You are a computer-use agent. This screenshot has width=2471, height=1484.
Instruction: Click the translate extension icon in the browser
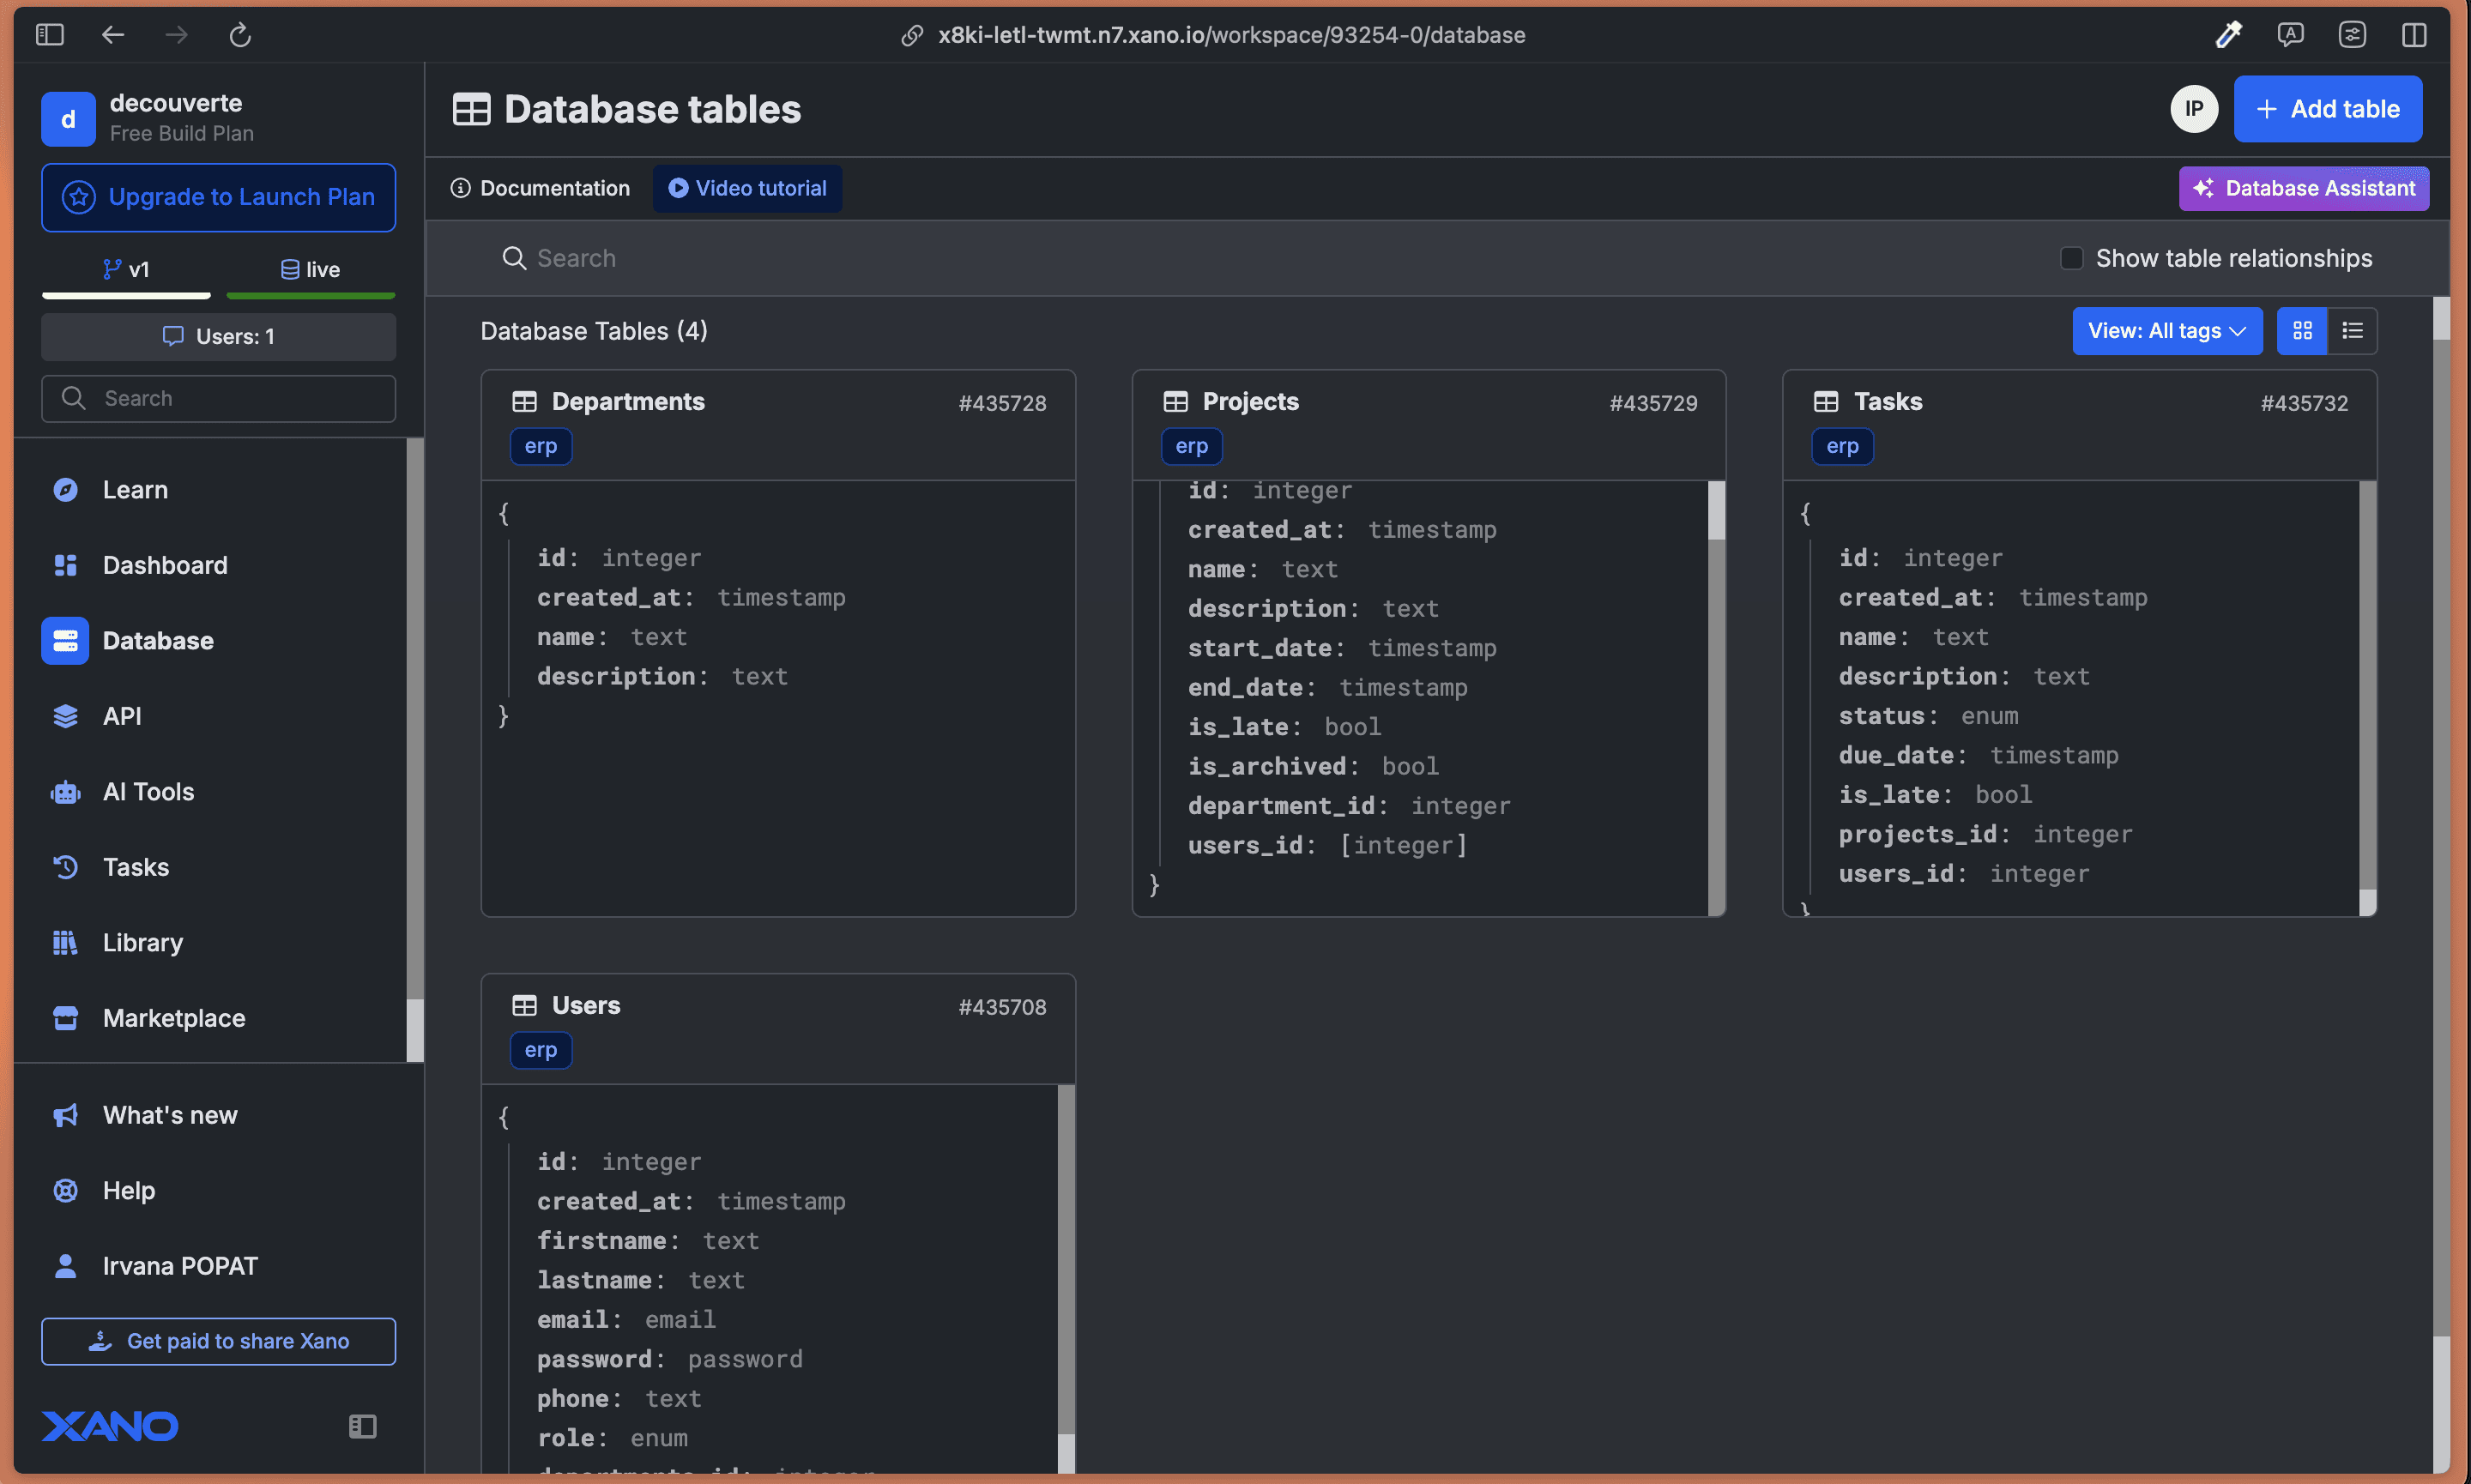tap(2290, 35)
